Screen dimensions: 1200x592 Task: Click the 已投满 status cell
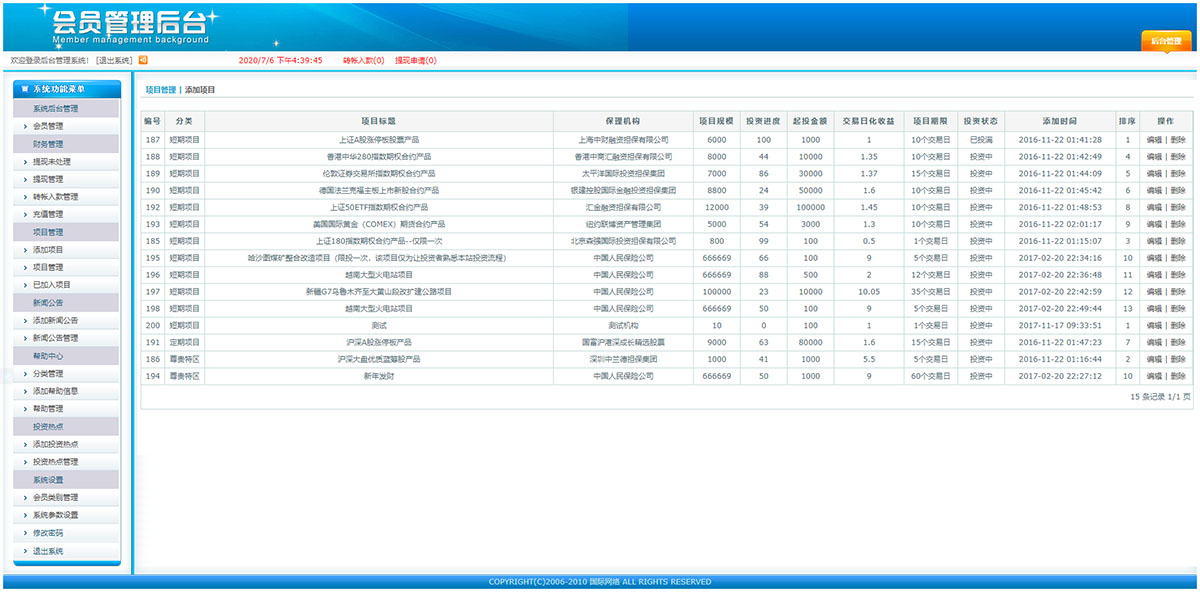click(x=980, y=140)
